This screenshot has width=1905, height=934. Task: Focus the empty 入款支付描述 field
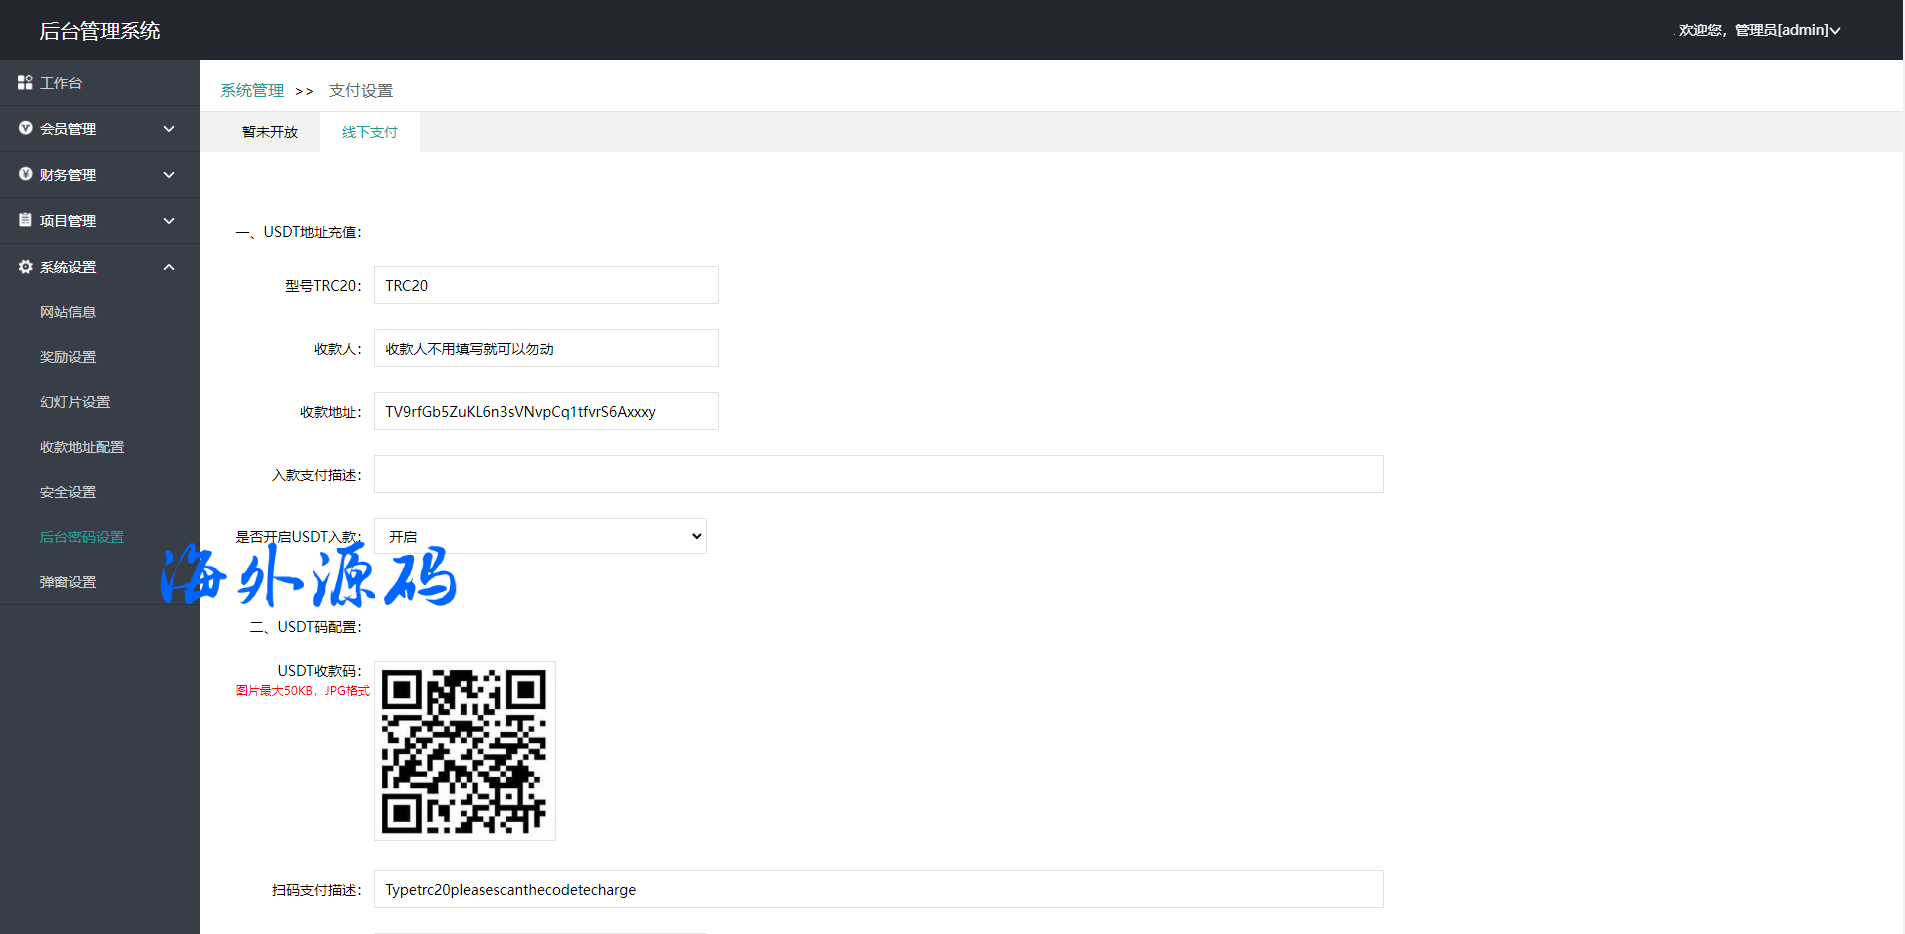[x=878, y=475]
